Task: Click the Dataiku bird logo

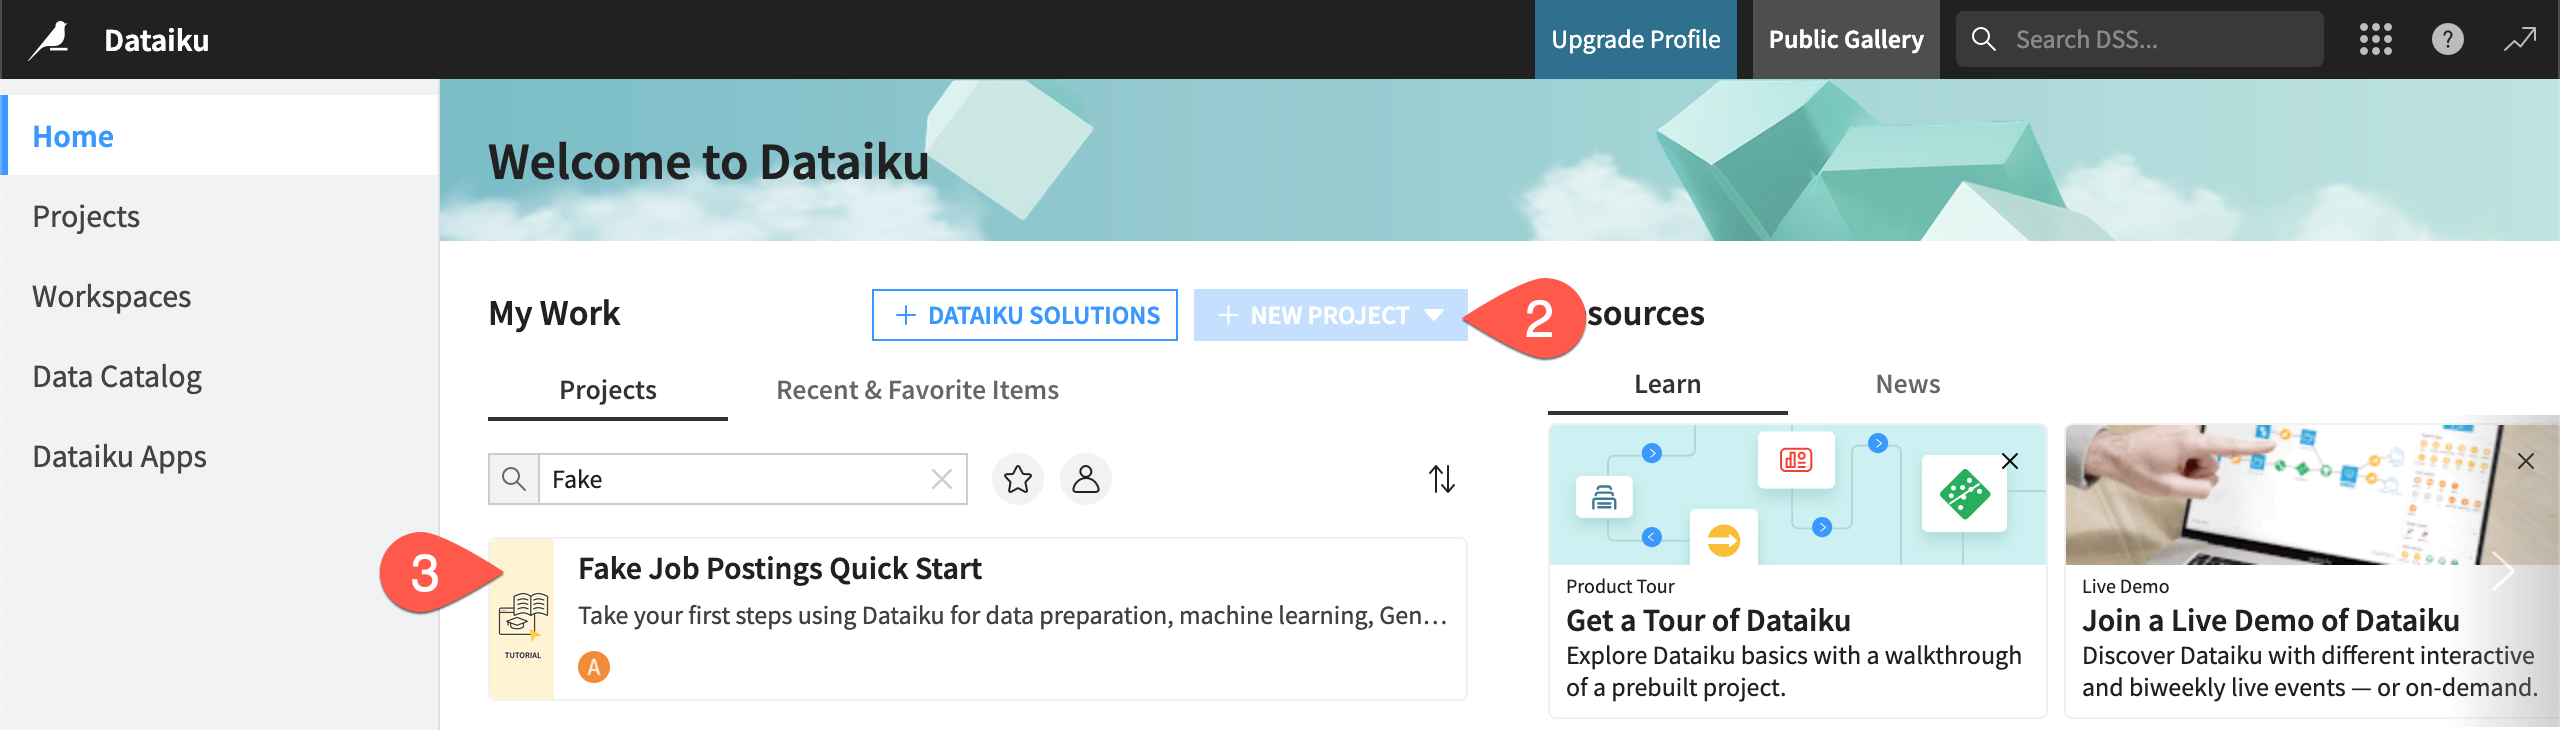Action: coord(52,39)
